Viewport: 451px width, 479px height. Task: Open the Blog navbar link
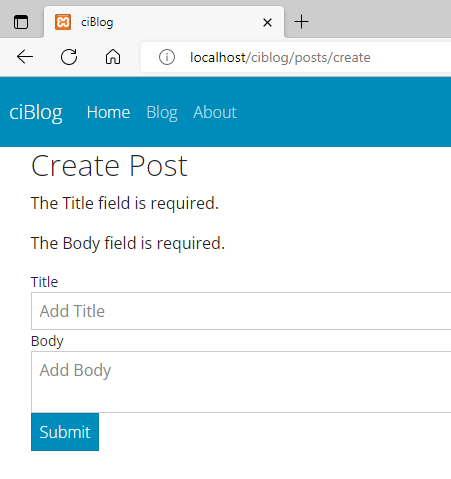click(x=162, y=113)
